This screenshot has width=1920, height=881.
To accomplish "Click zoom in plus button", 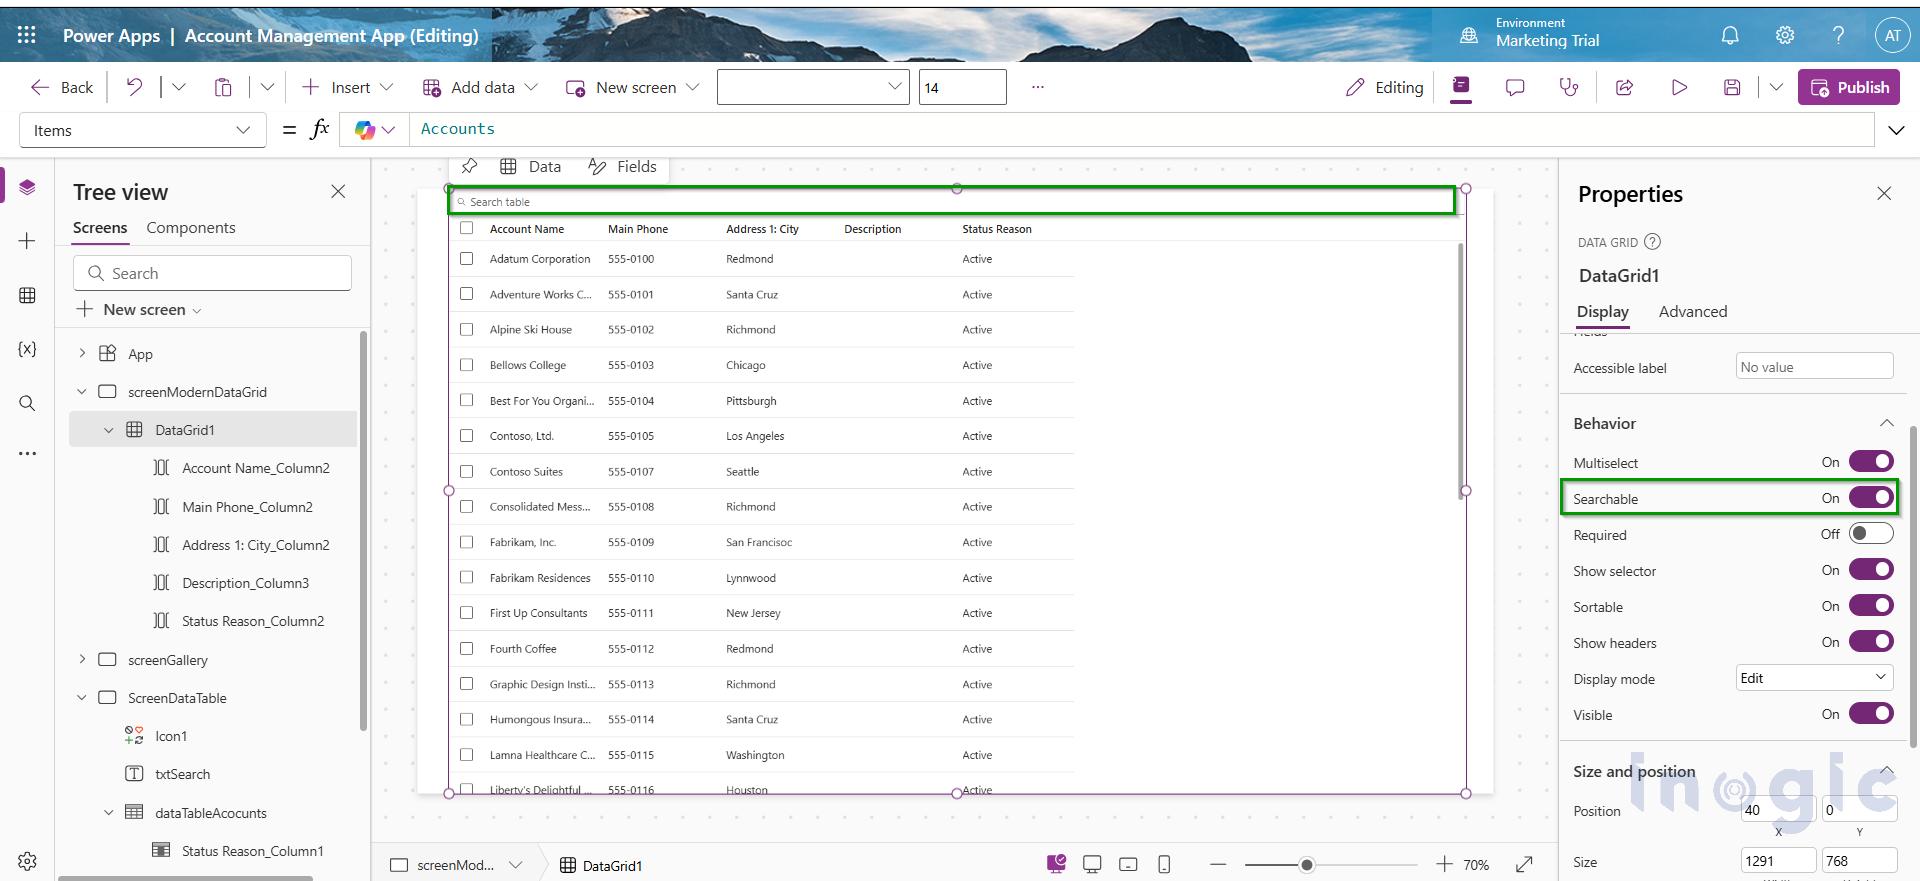I will [1444, 864].
